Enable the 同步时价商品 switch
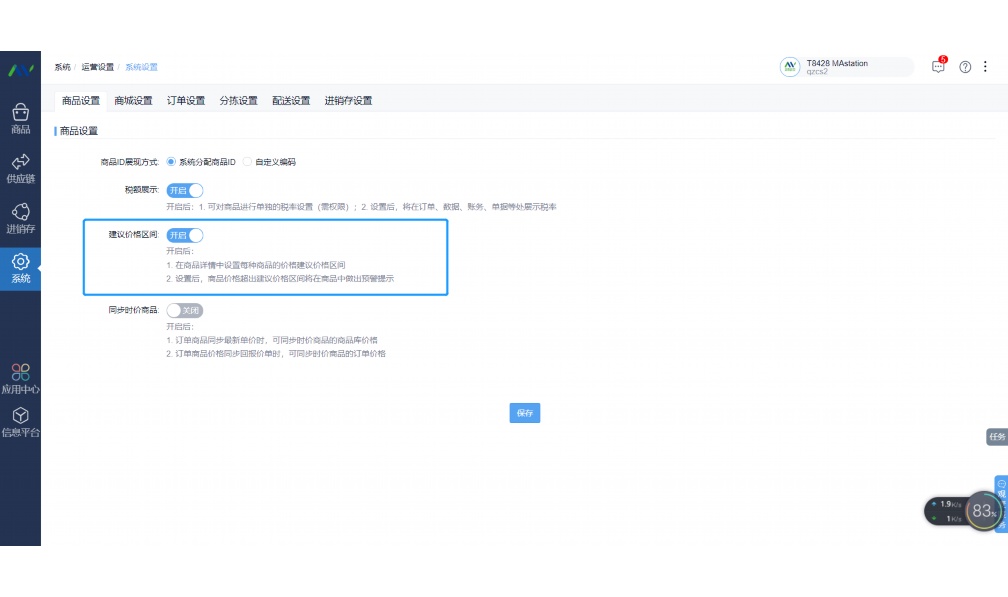Screen dimensions: 1008x597 point(184,310)
